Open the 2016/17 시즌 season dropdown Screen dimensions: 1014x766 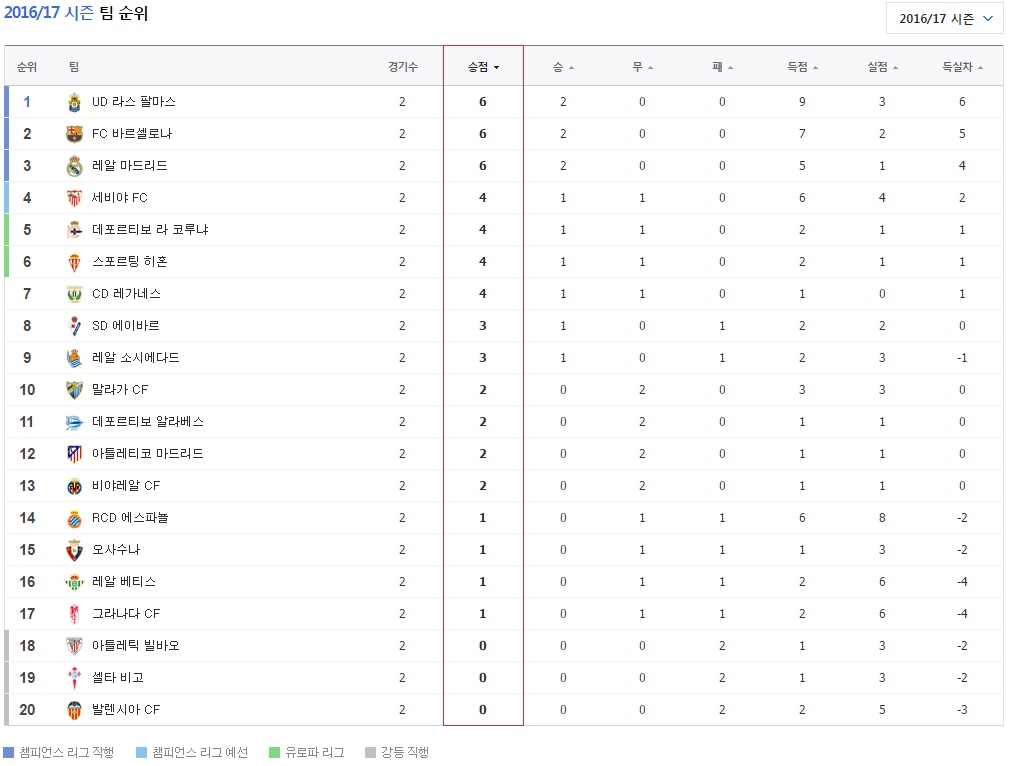(944, 19)
